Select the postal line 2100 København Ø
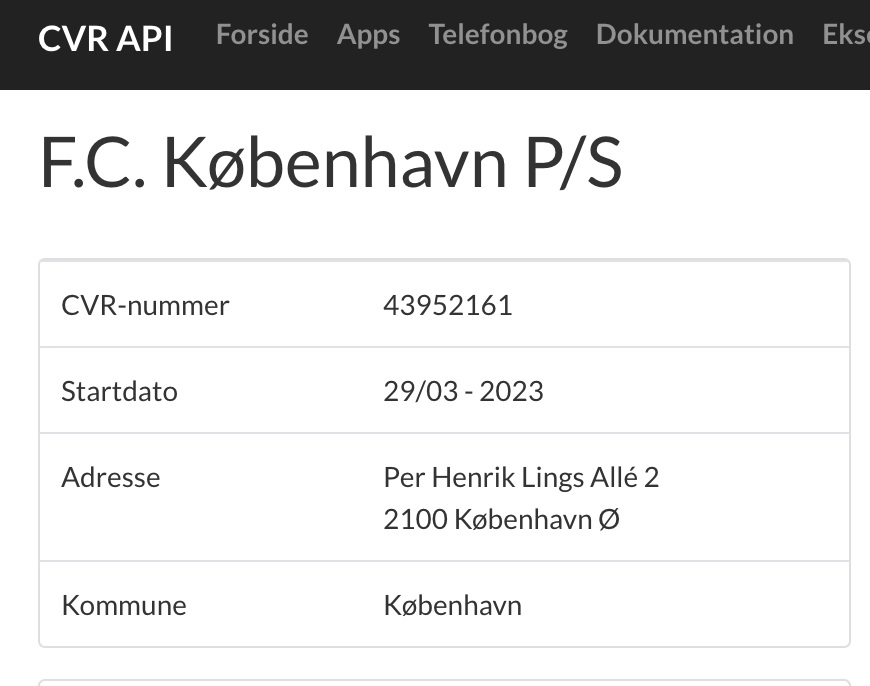Image resolution: width=870 pixels, height=686 pixels. 502,519
